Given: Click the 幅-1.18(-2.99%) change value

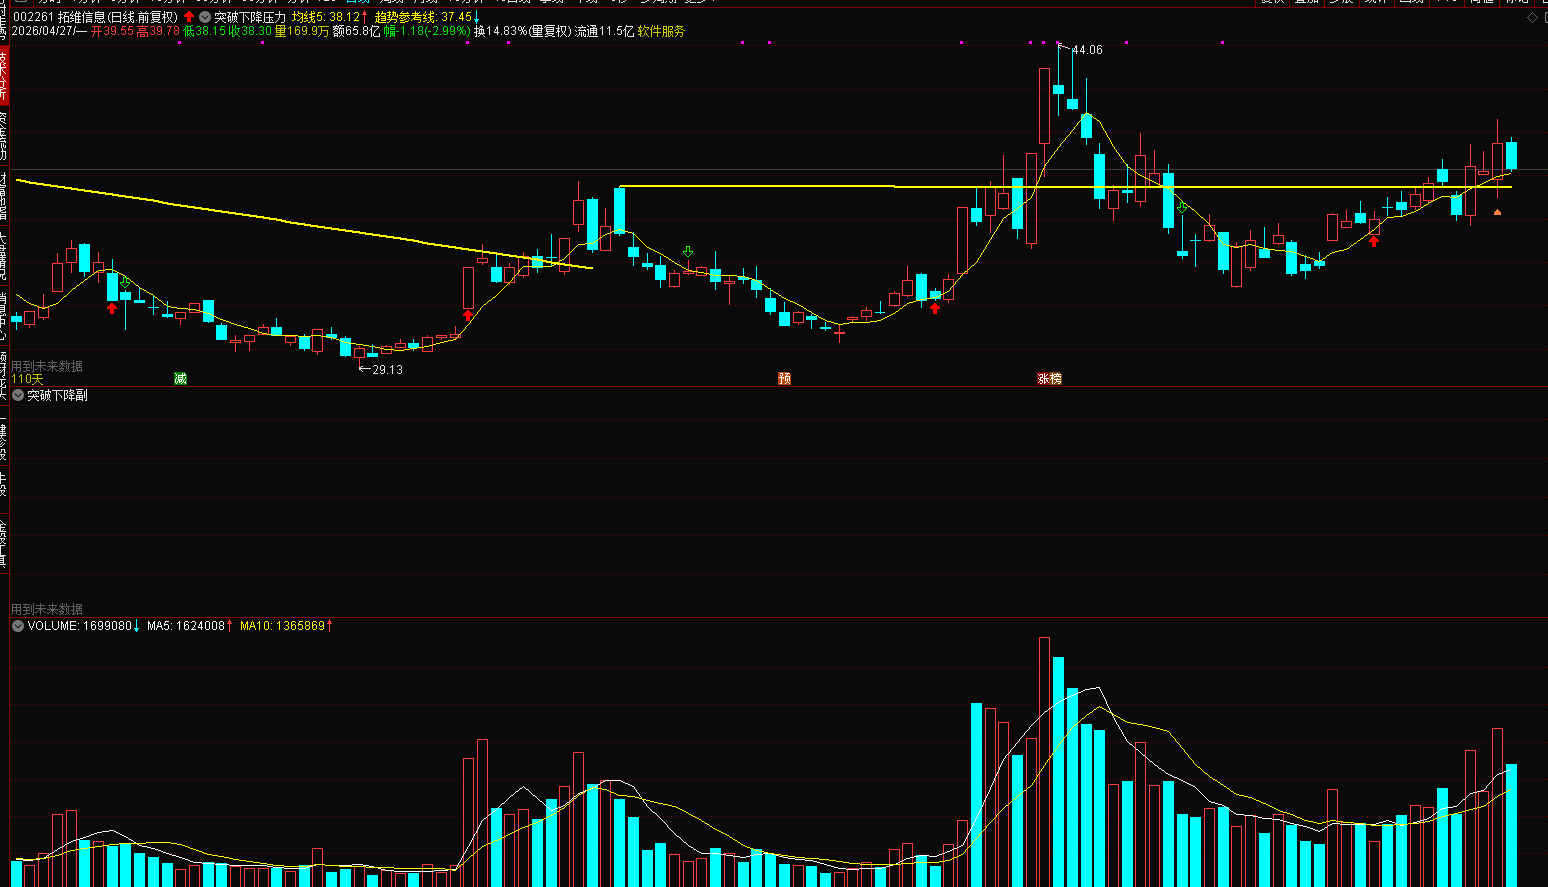Looking at the screenshot, I should 427,31.
